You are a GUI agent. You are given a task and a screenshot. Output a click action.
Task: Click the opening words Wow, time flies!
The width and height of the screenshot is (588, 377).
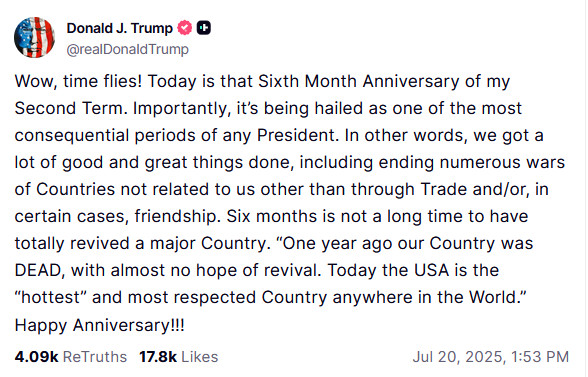[x=78, y=81]
